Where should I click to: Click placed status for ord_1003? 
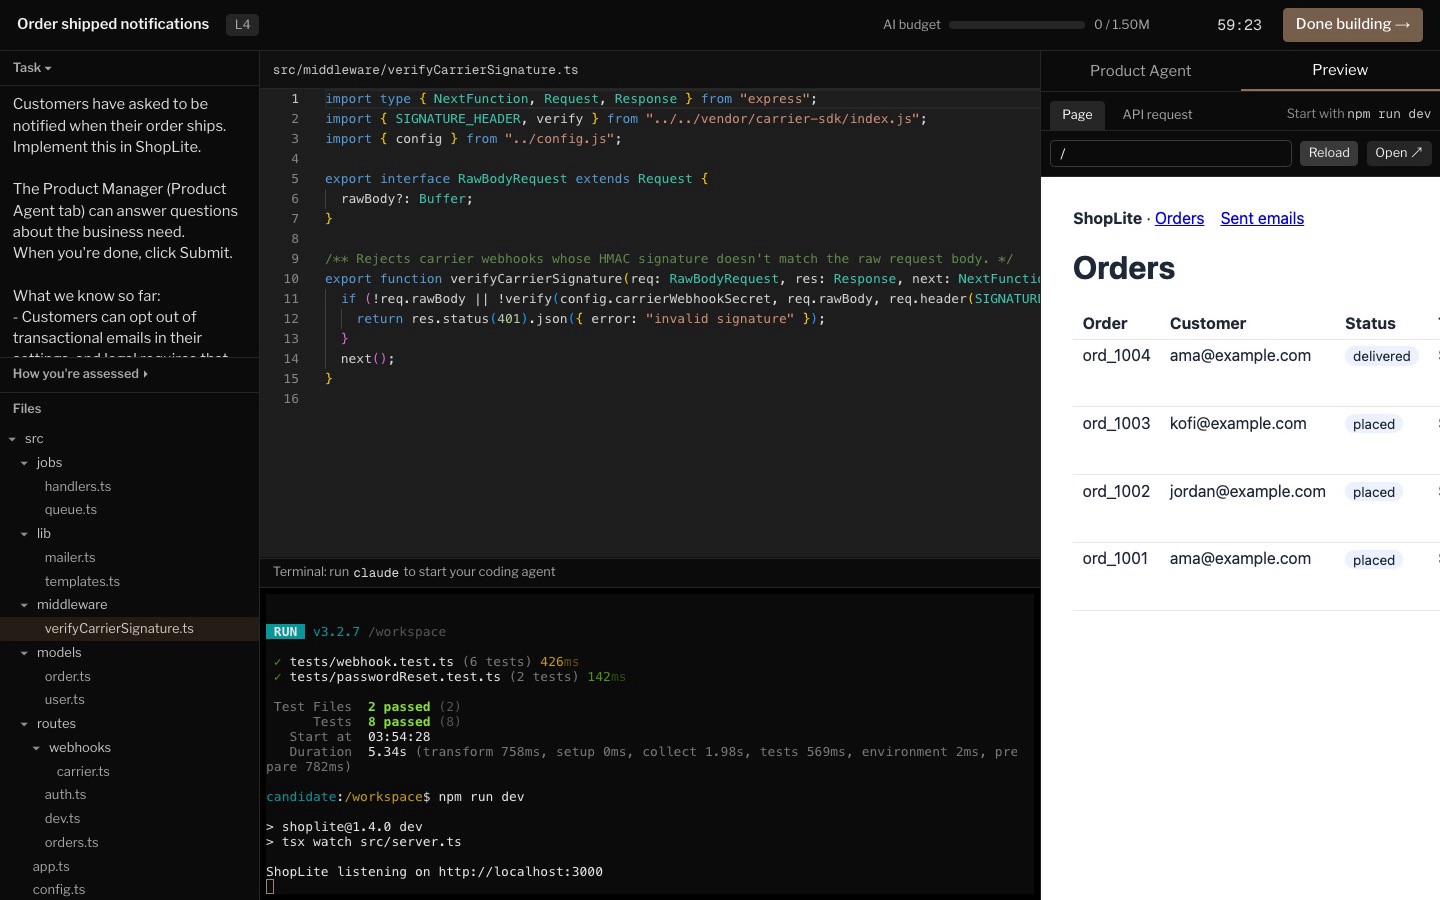[1373, 425]
